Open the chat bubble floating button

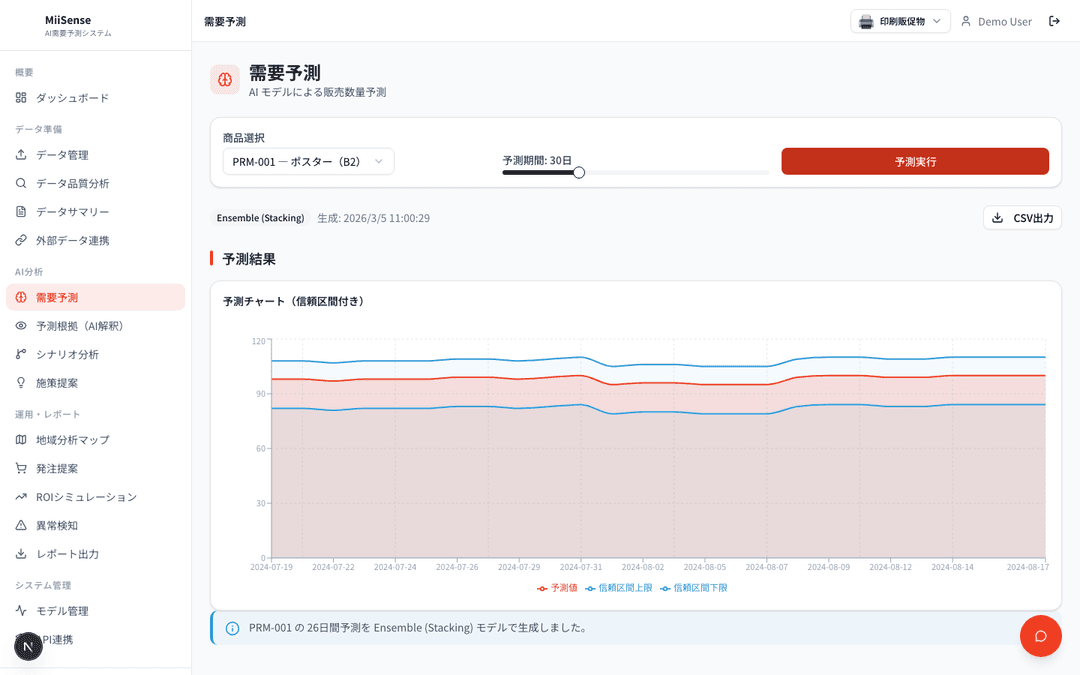point(1041,636)
